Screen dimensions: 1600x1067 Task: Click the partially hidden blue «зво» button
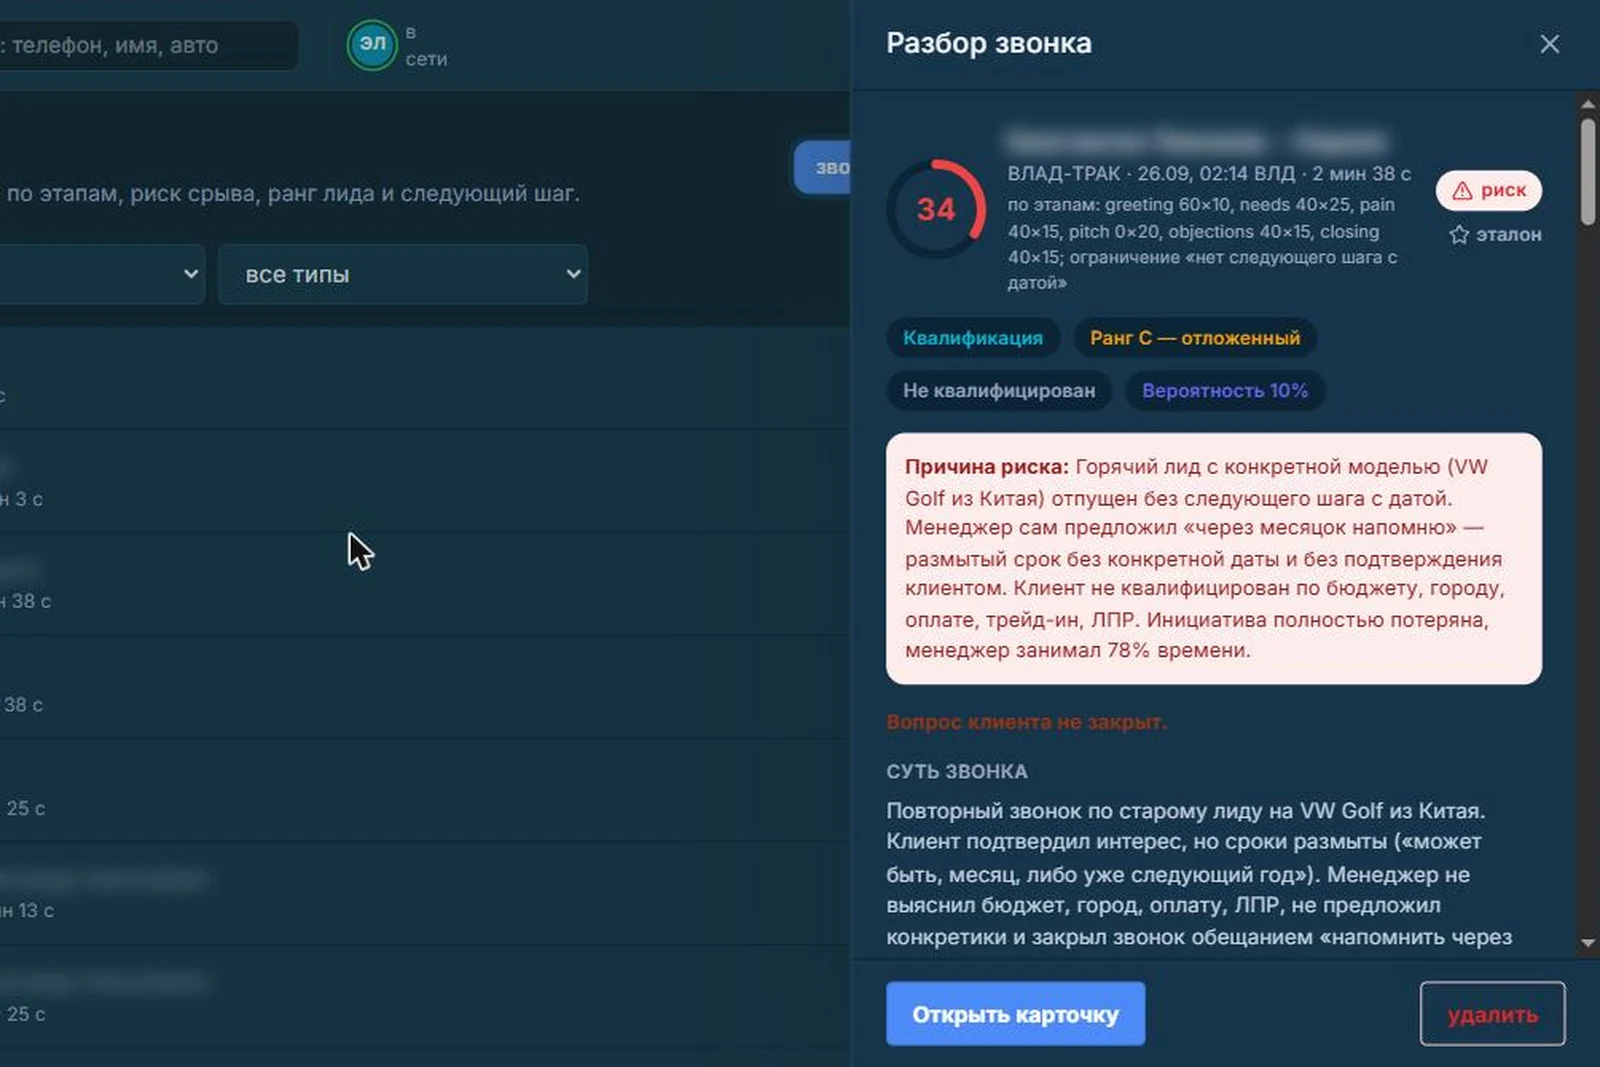(822, 168)
